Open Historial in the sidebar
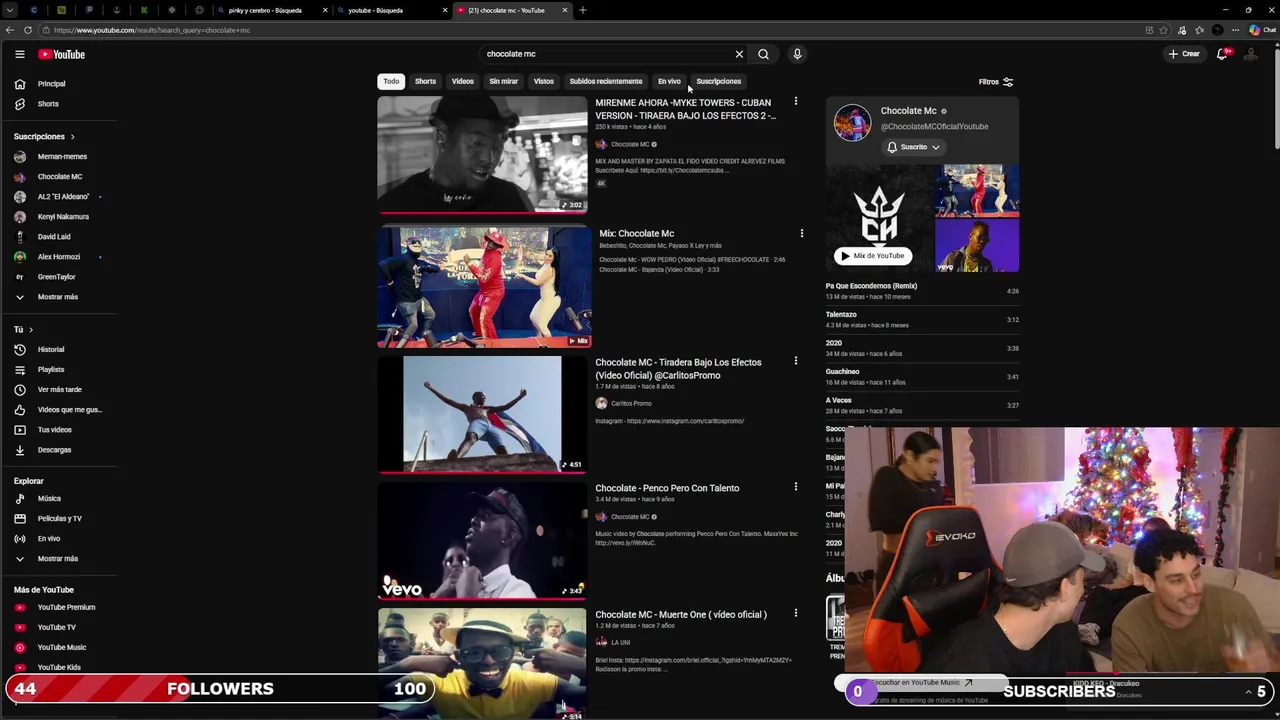 pos(51,350)
